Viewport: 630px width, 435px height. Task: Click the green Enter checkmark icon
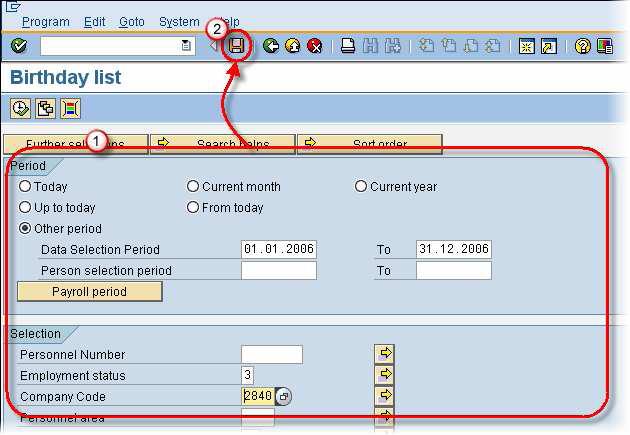coord(19,46)
